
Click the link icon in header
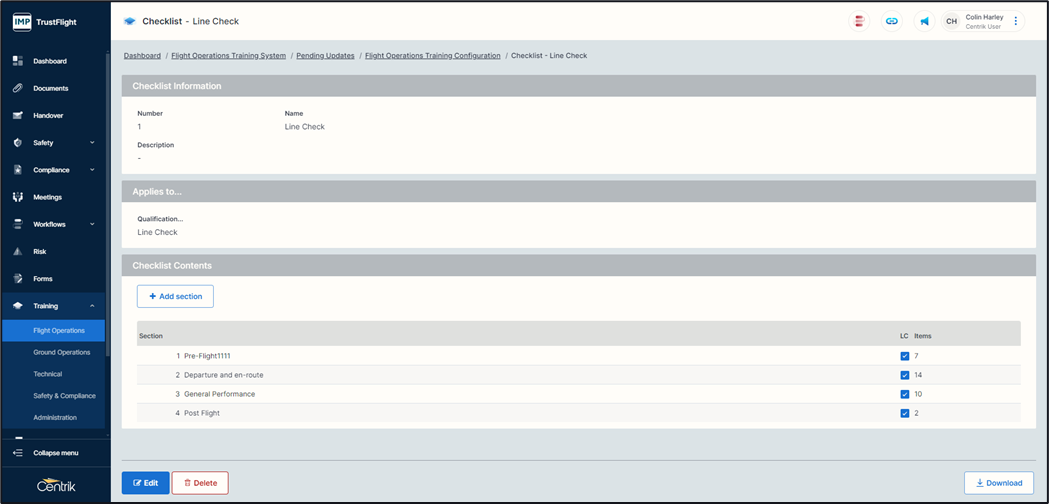coord(891,21)
